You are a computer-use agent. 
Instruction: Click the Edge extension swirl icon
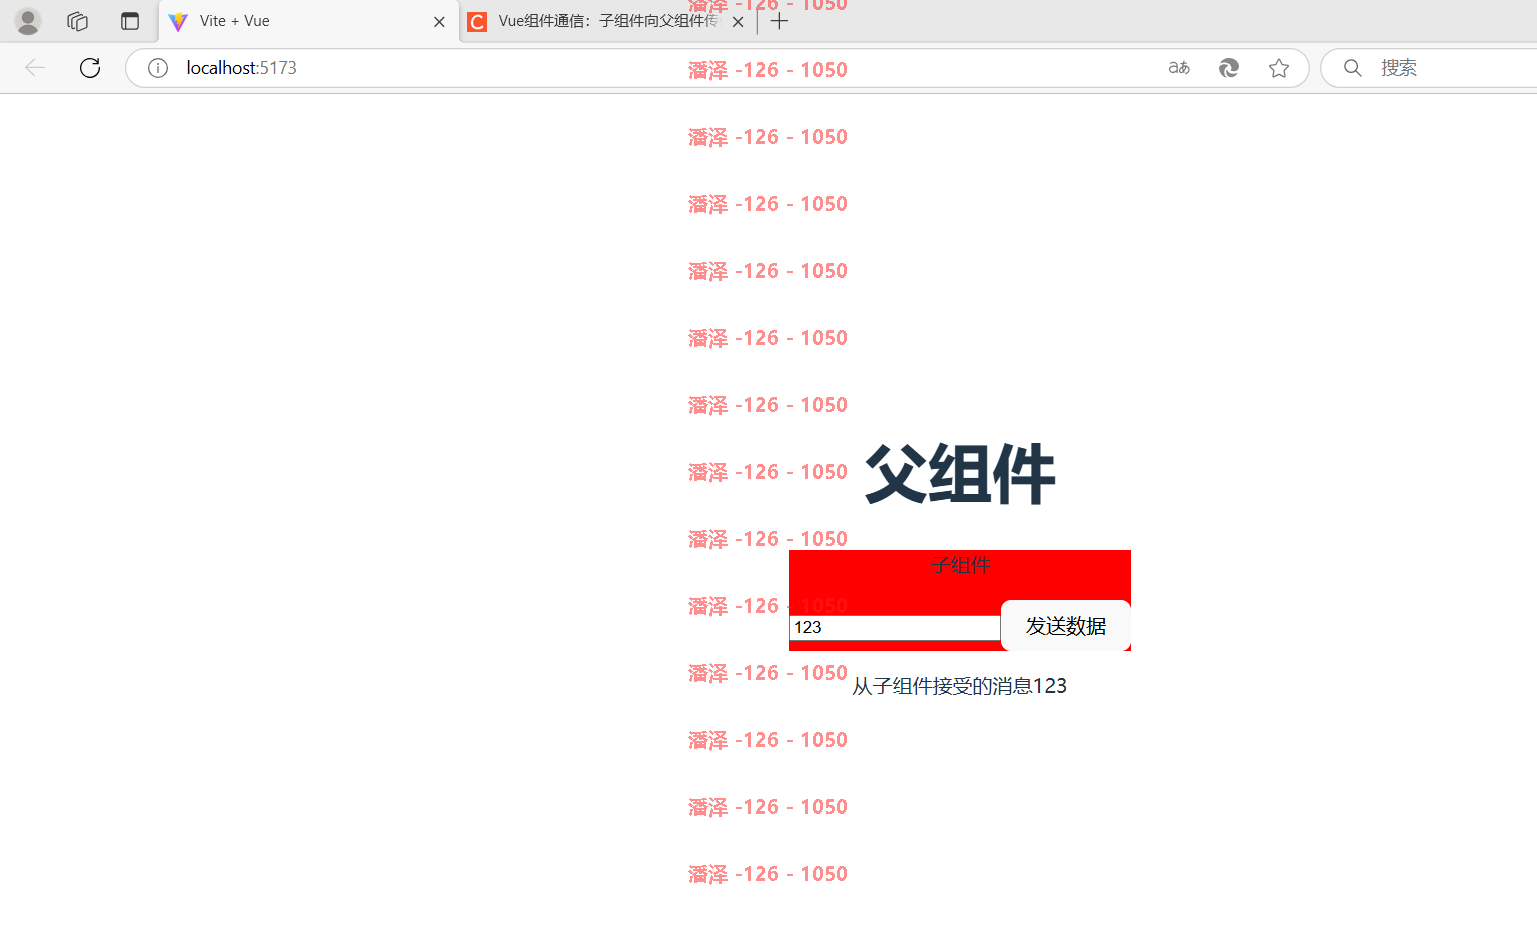(1229, 68)
